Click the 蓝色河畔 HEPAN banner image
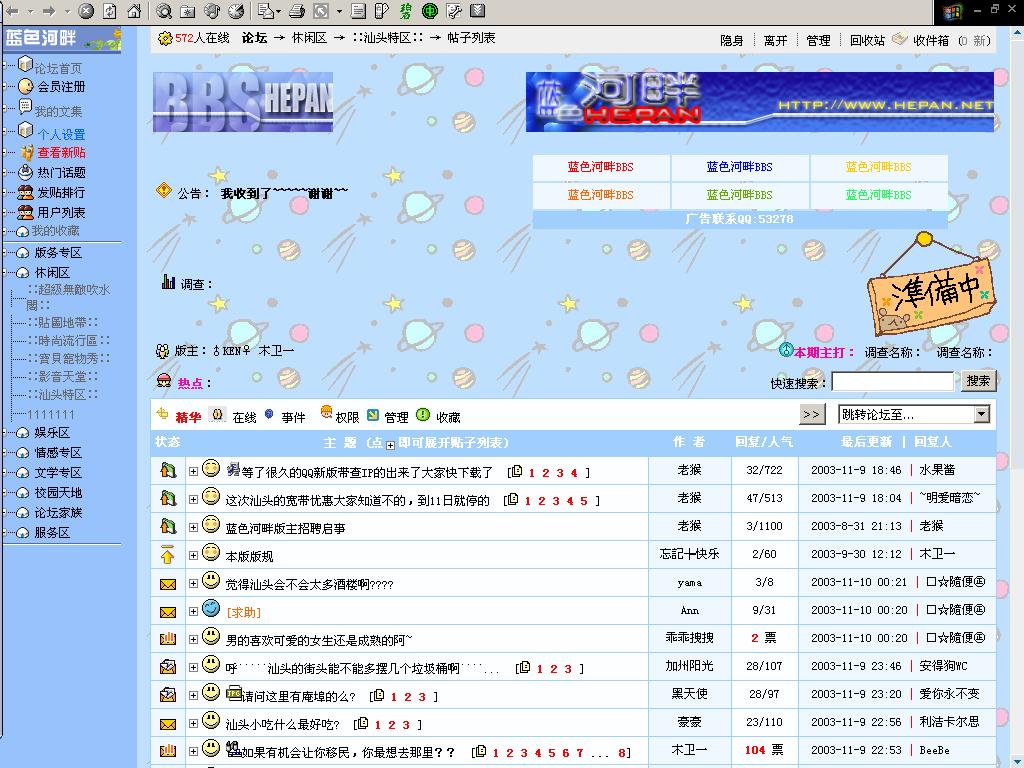Image resolution: width=1024 pixels, height=768 pixels. pyautogui.click(x=760, y=102)
